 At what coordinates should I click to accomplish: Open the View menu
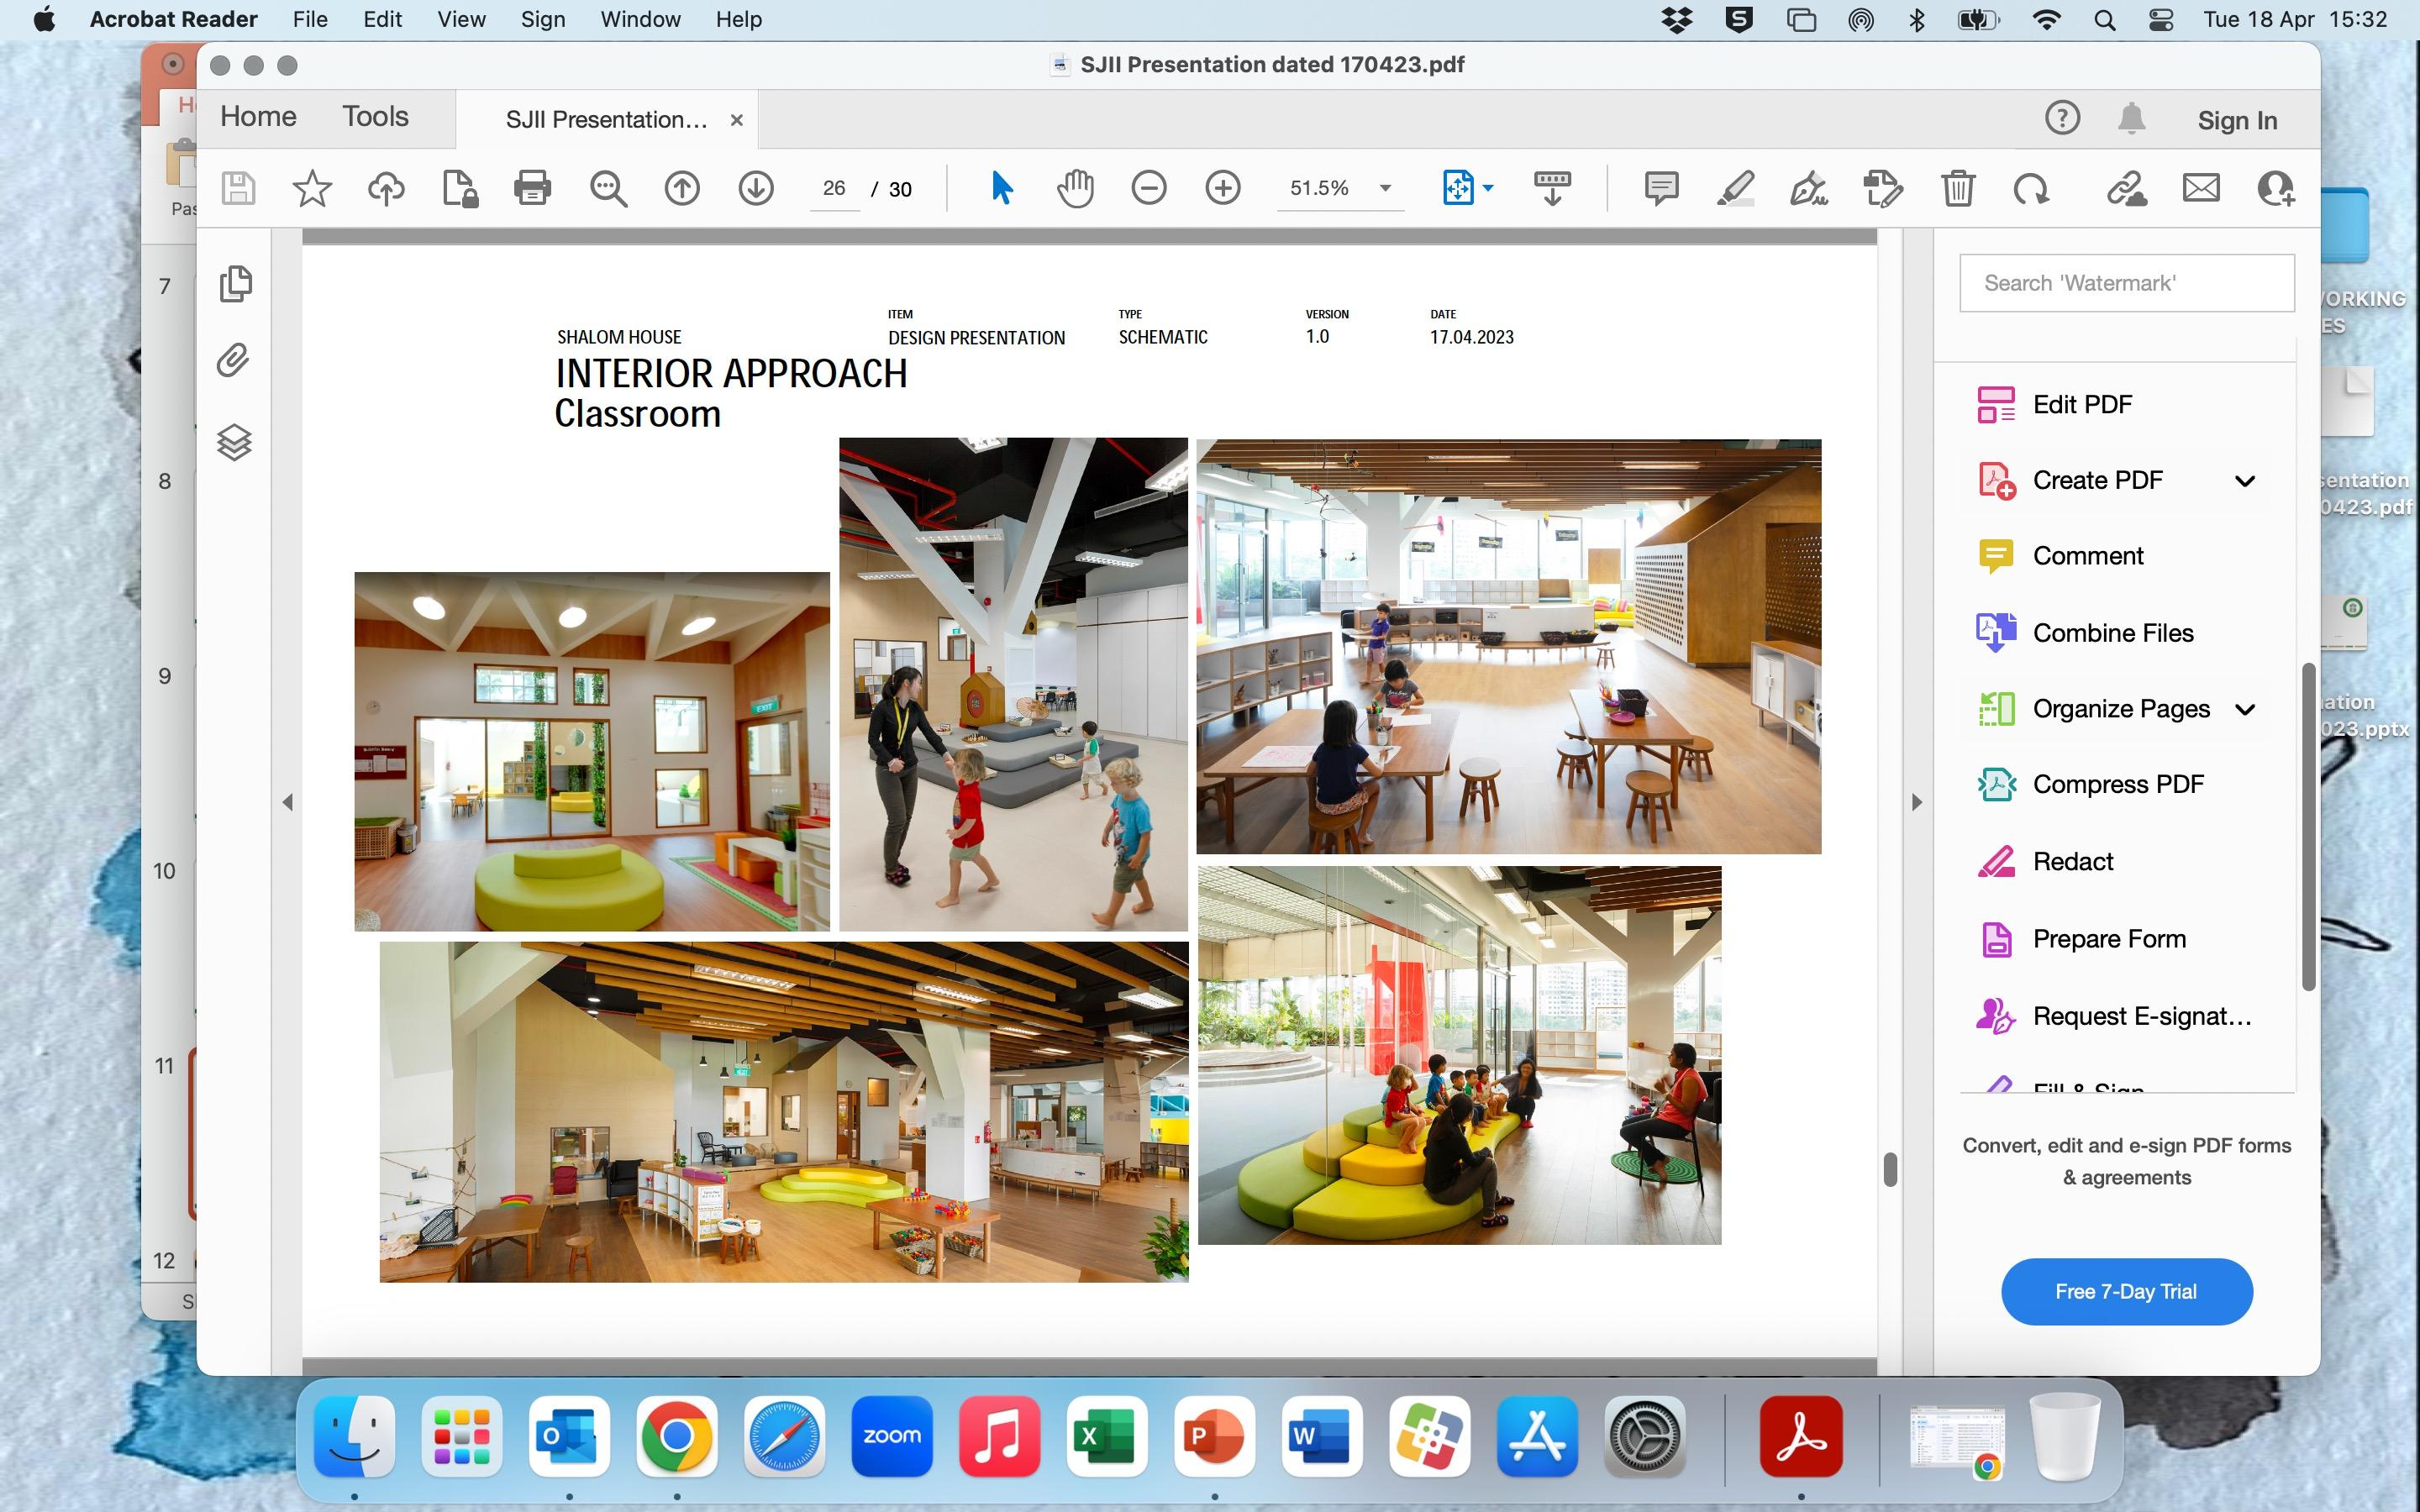click(461, 20)
